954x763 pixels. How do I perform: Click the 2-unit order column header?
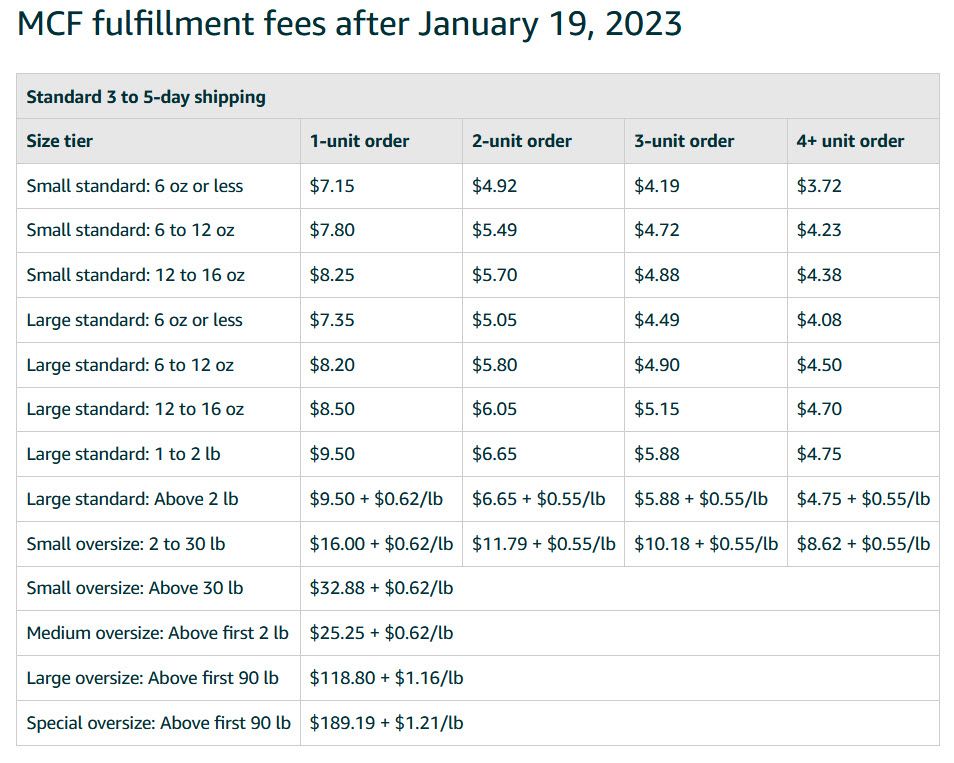pos(522,141)
